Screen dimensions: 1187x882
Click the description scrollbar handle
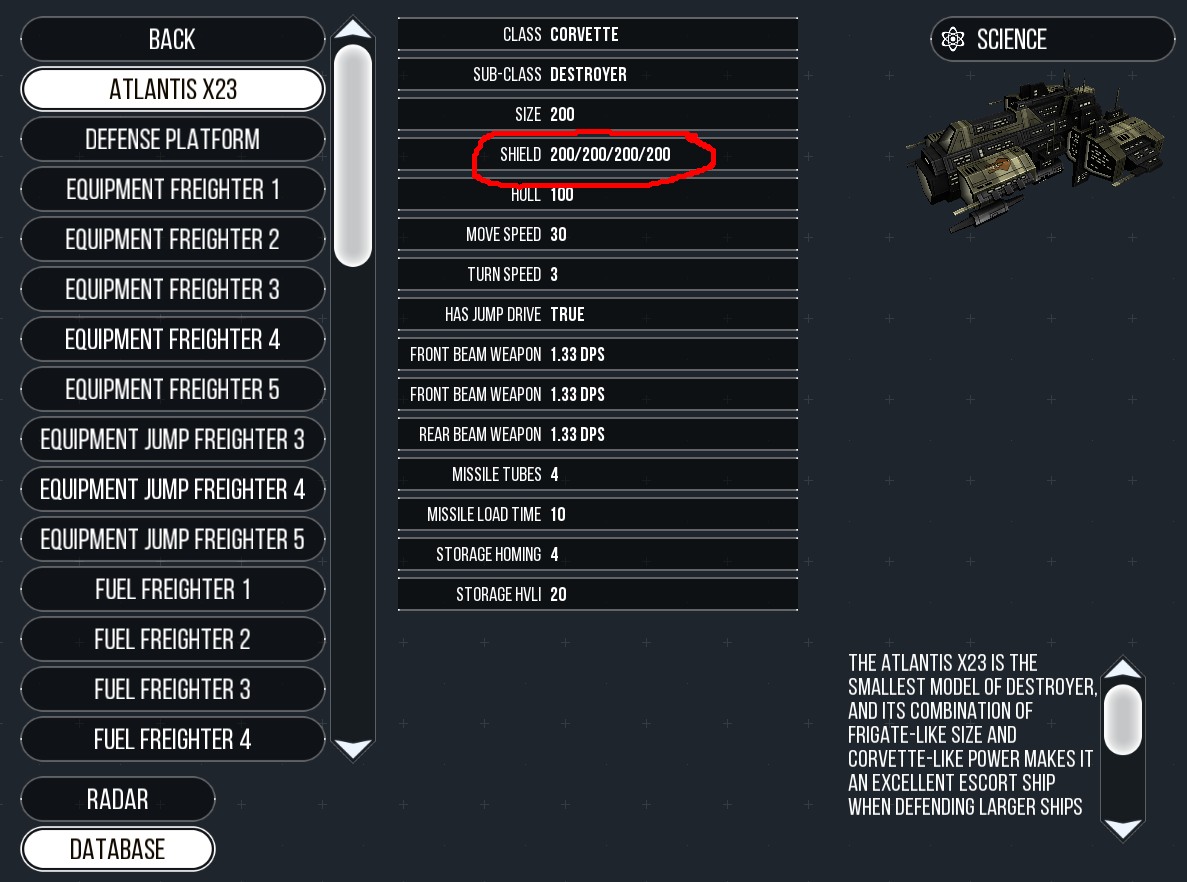click(x=1123, y=719)
